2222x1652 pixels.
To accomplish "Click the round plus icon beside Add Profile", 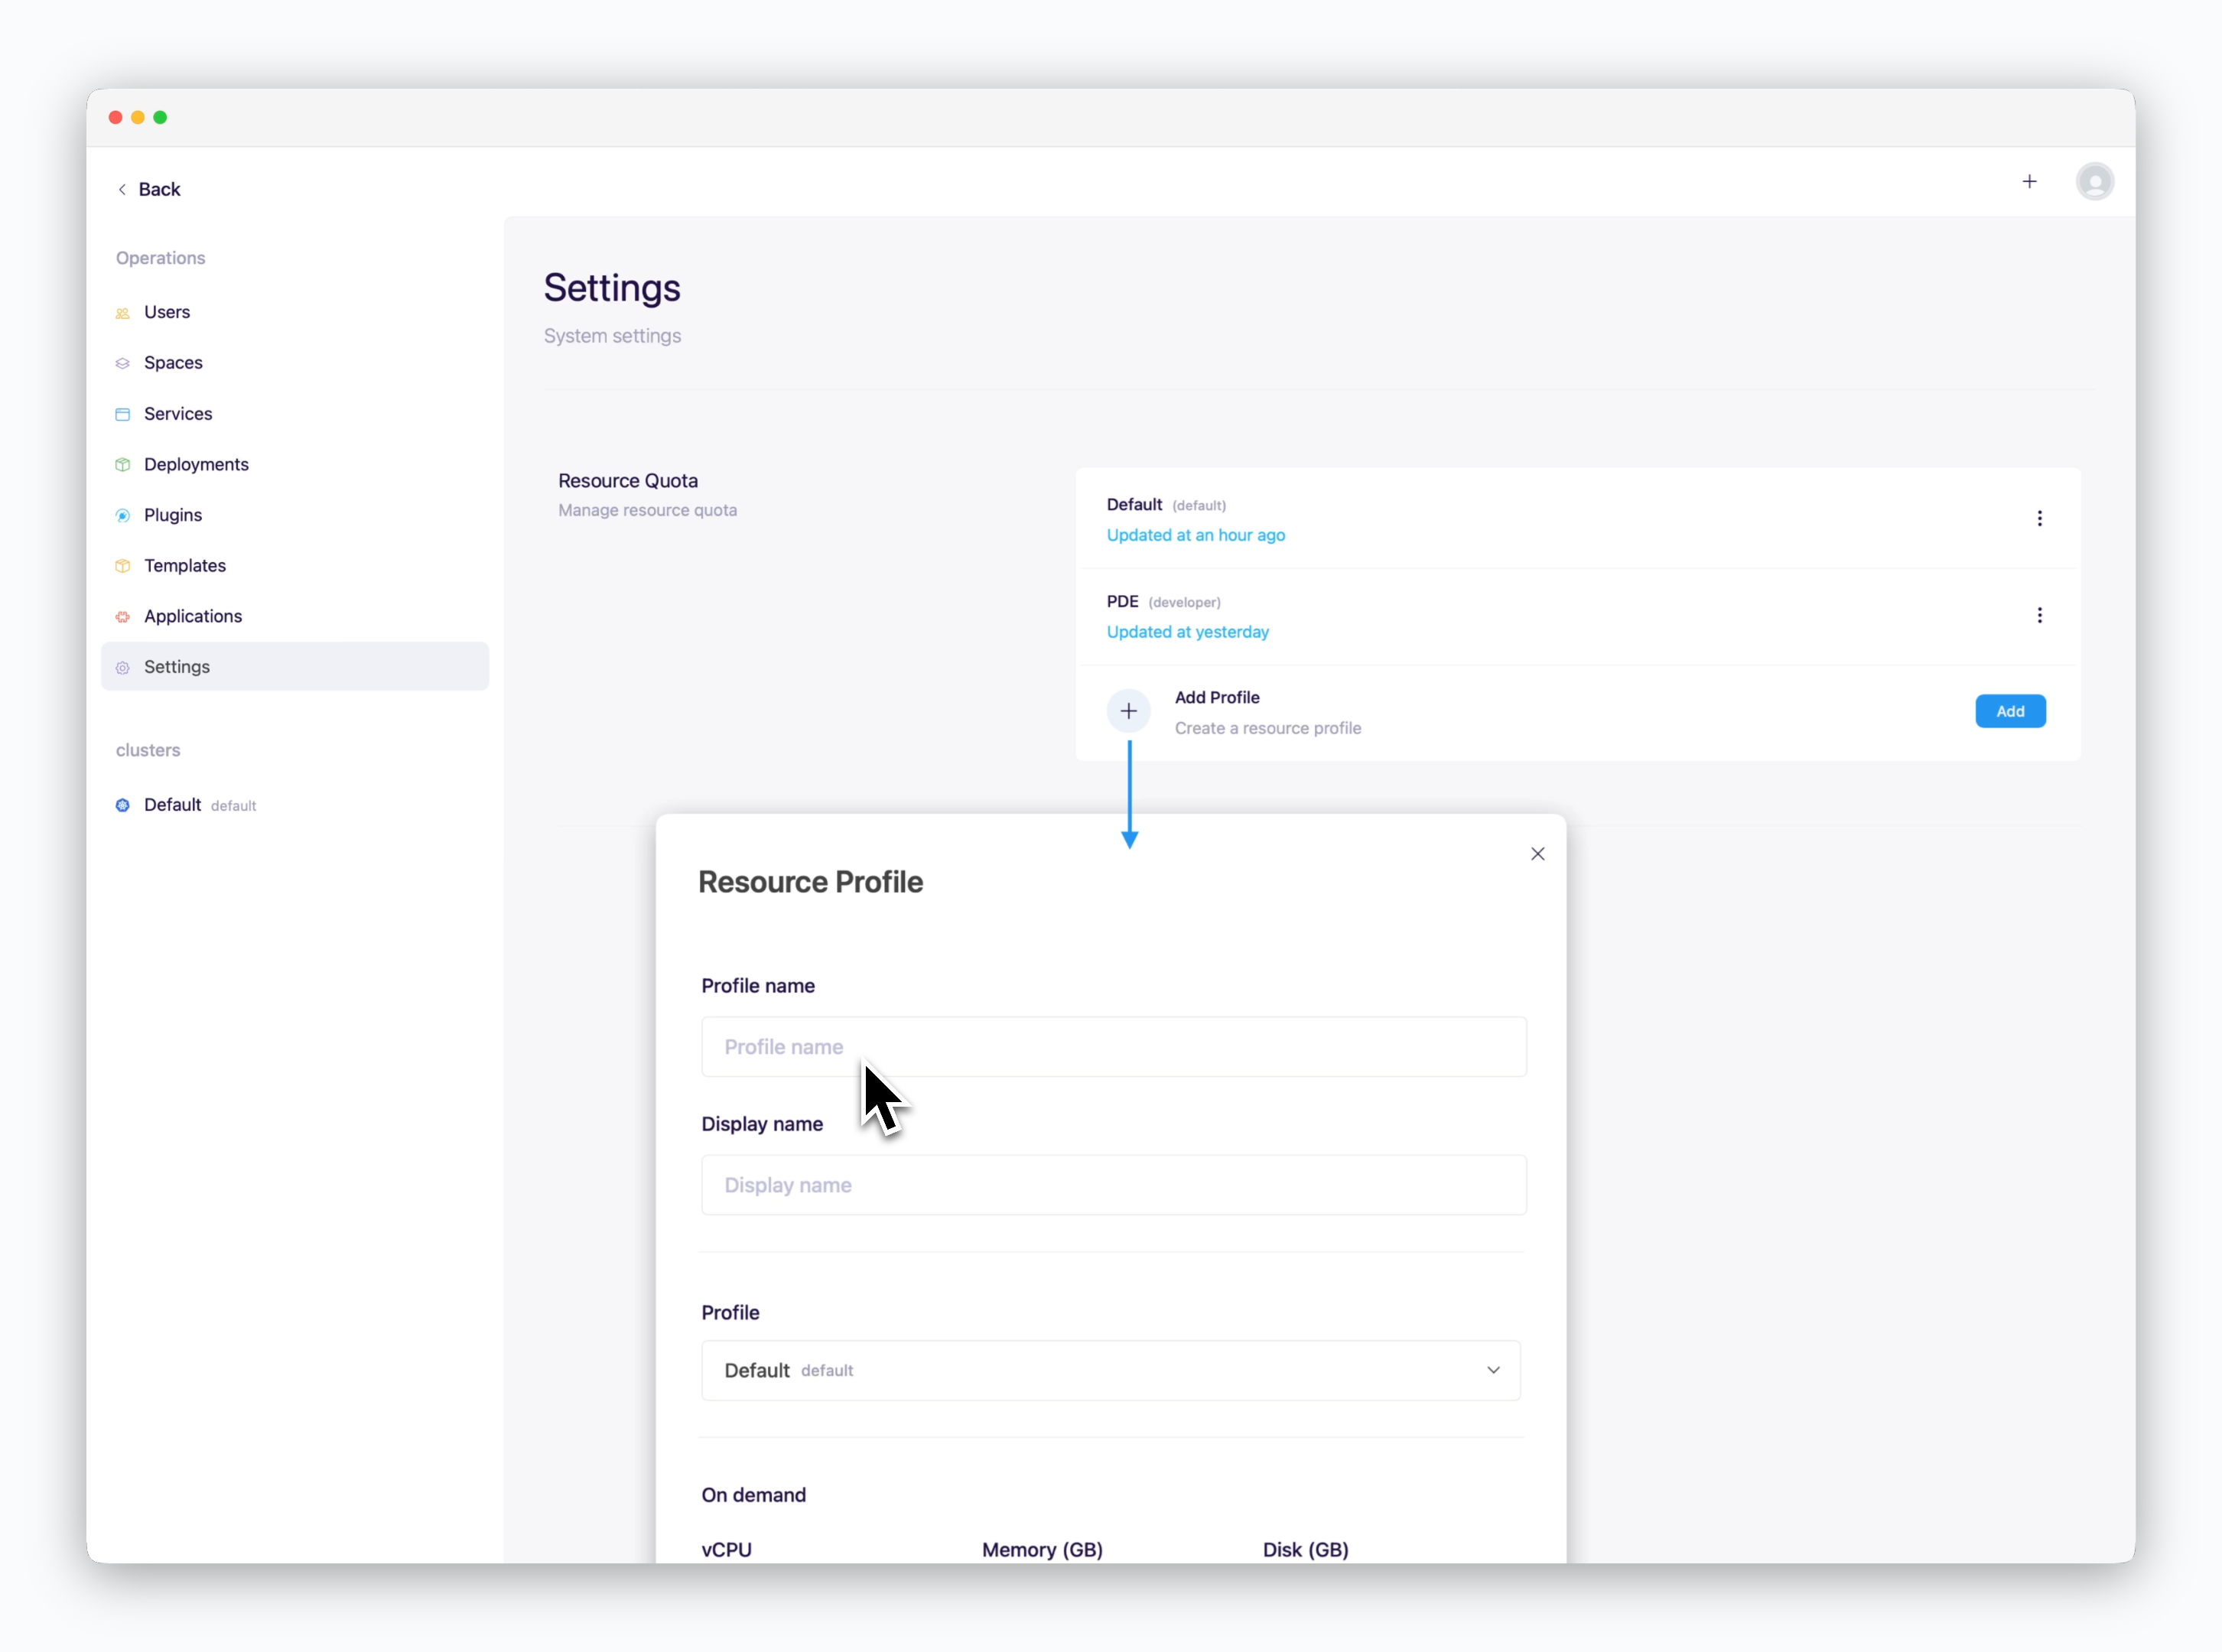I will (x=1128, y=711).
